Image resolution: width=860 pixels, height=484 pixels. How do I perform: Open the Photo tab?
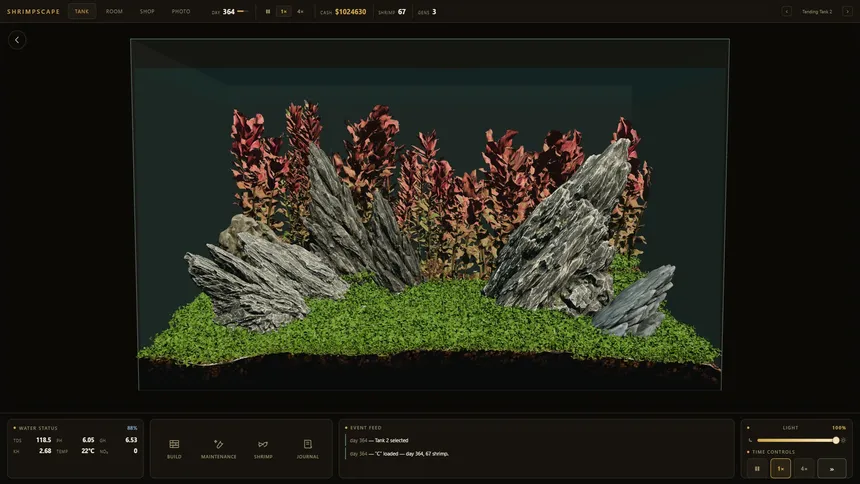pos(181,12)
